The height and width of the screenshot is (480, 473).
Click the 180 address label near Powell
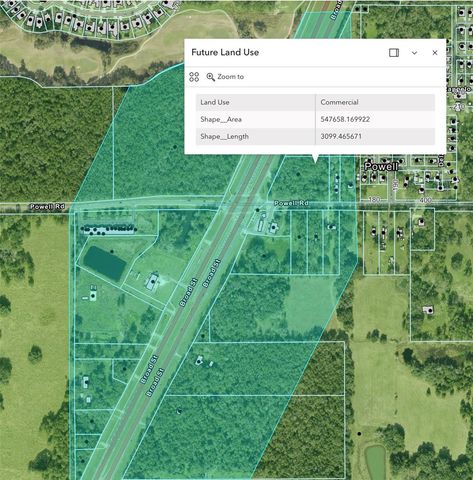coord(375,200)
